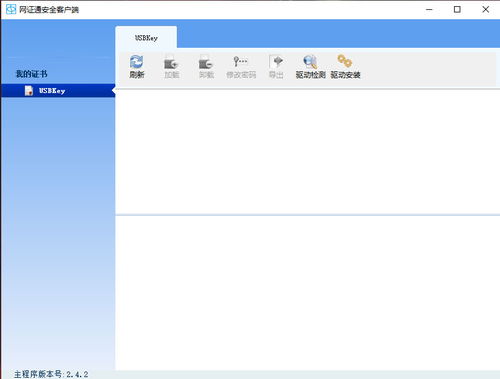Select USBKey item in left sidebar
Image resolution: width=500 pixels, height=379 pixels.
[58, 91]
